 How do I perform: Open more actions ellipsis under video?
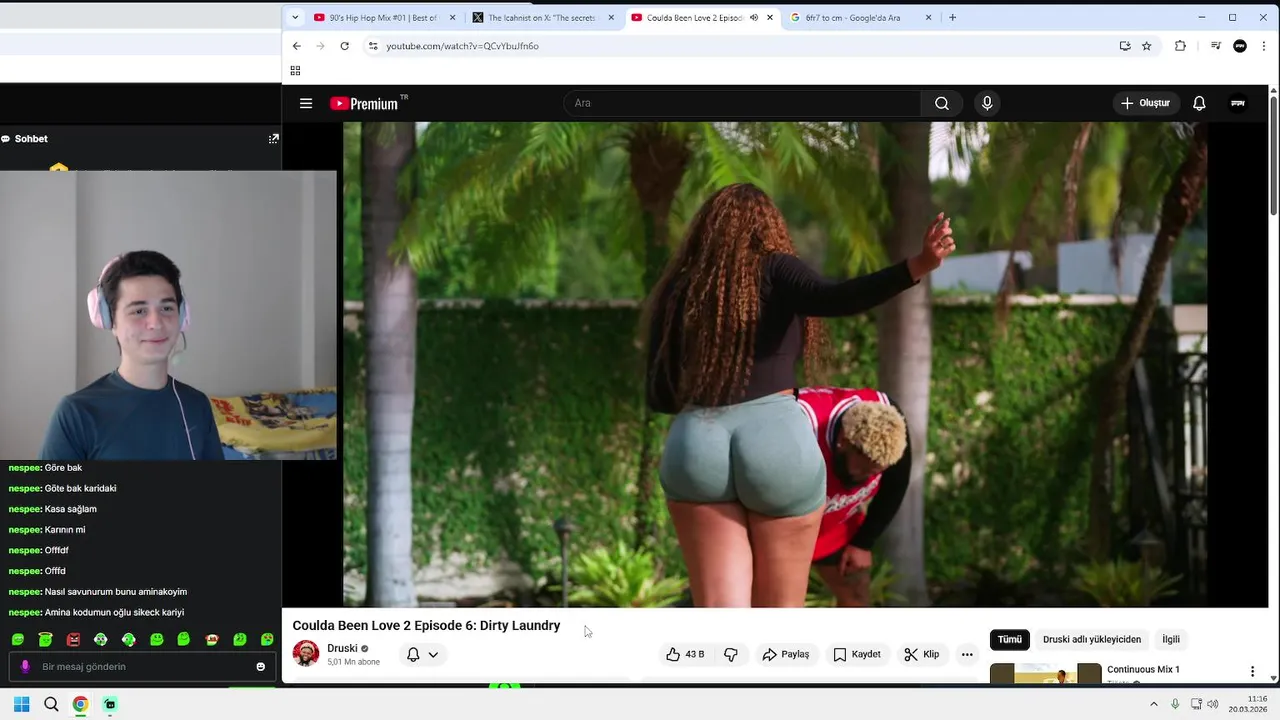pyautogui.click(x=967, y=654)
